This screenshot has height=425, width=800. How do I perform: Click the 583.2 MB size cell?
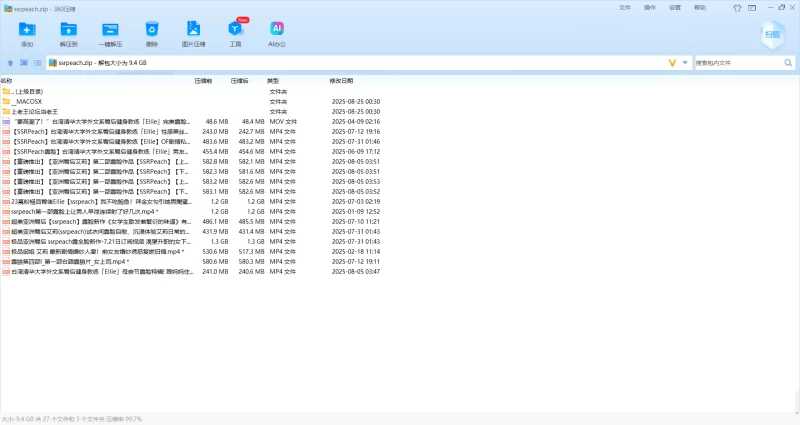click(x=215, y=182)
